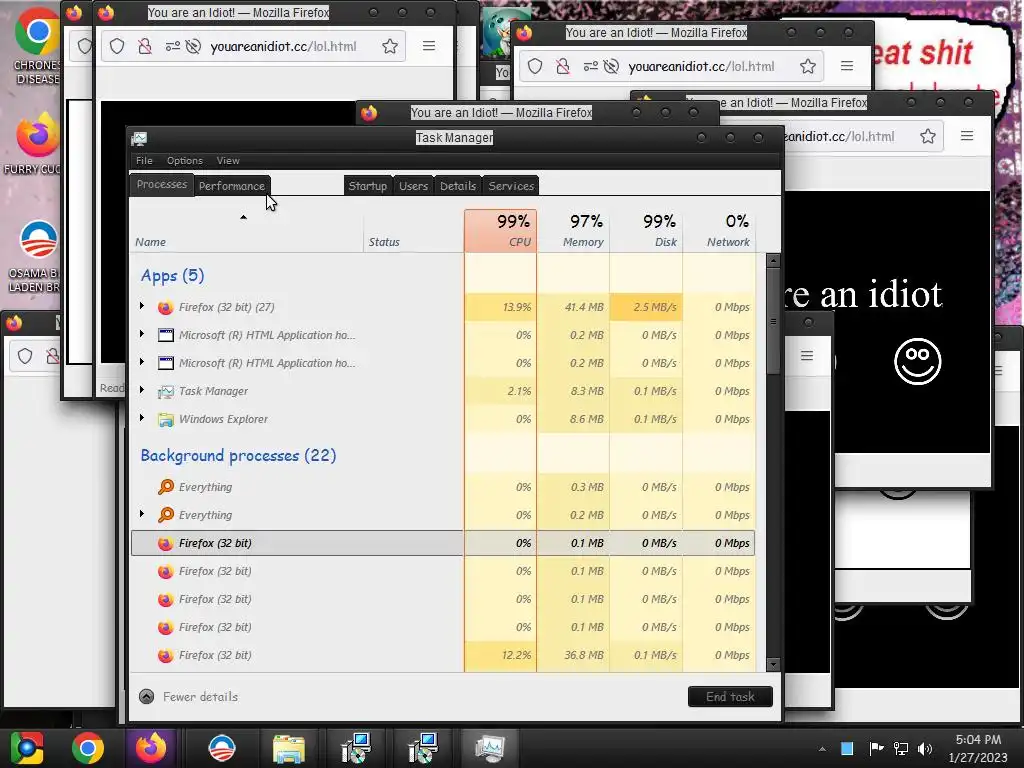Expand second Microsoft HTML Application host row
The image size is (1024, 768).
142,362
